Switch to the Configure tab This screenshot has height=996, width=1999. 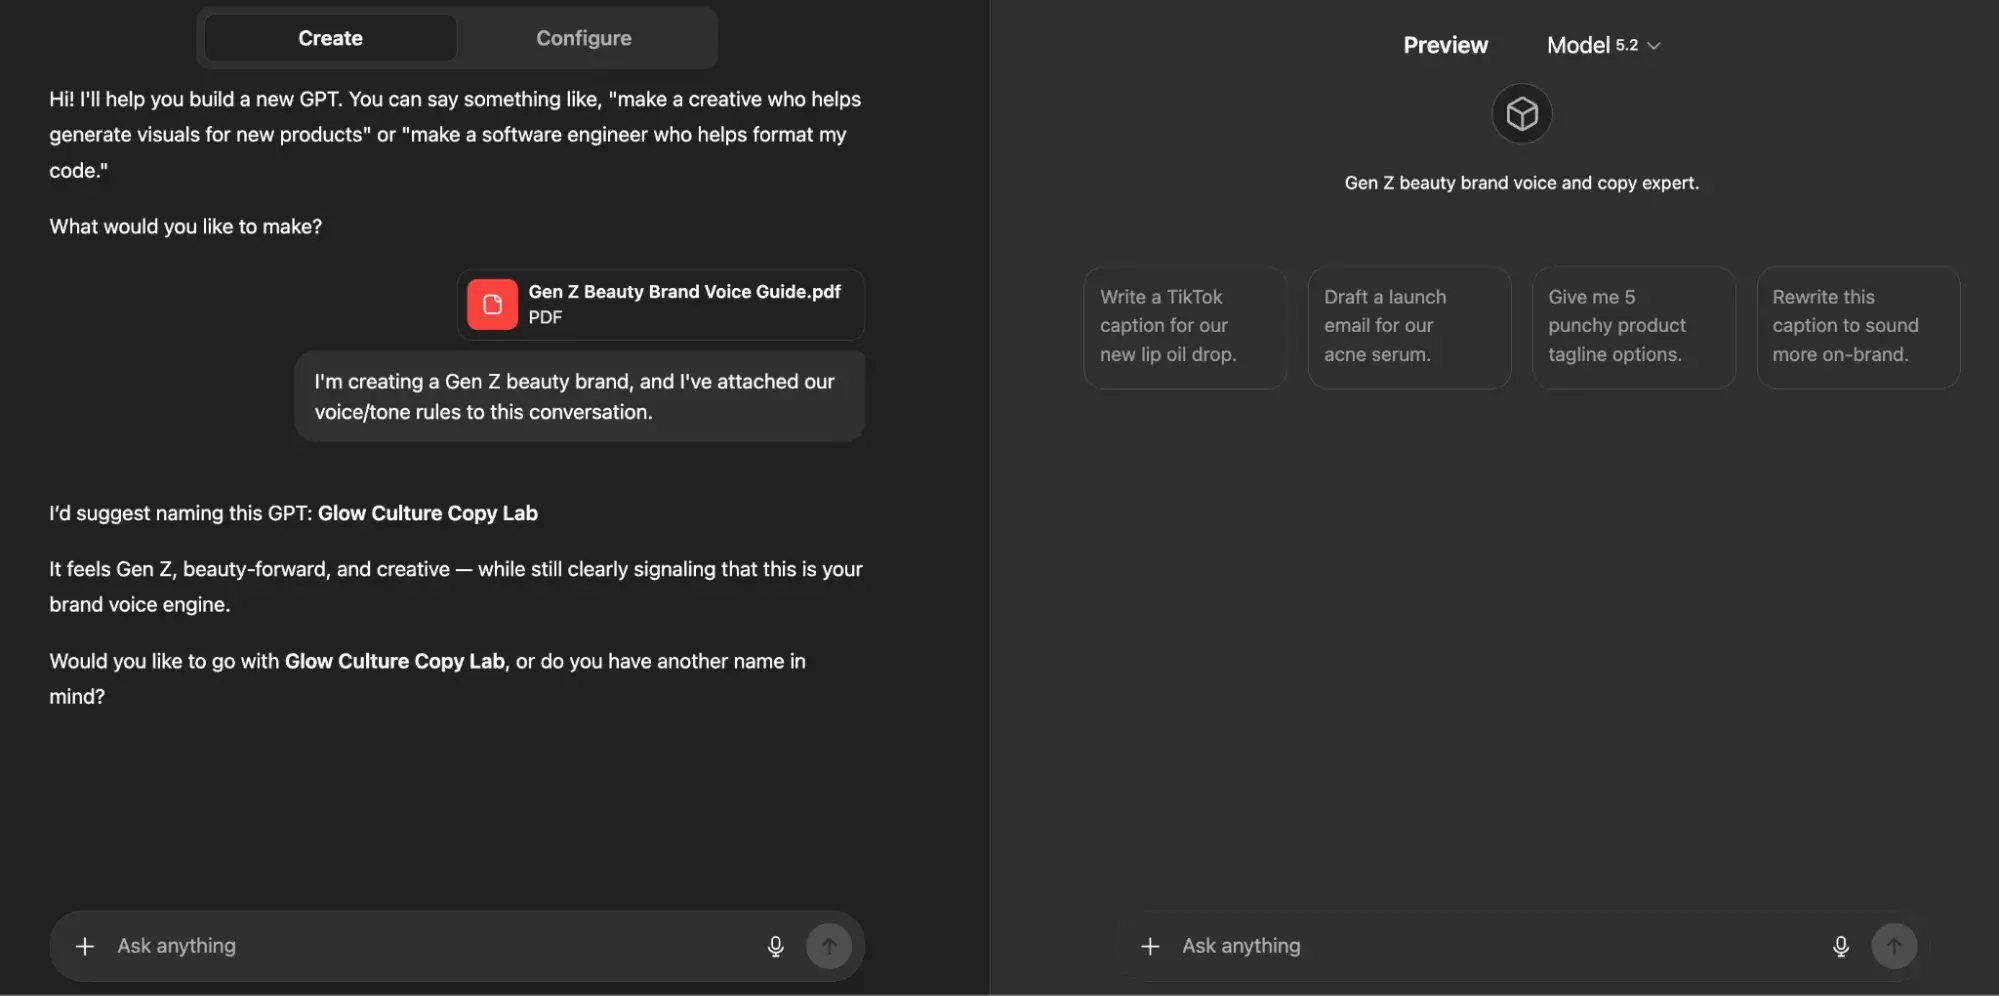tap(584, 37)
